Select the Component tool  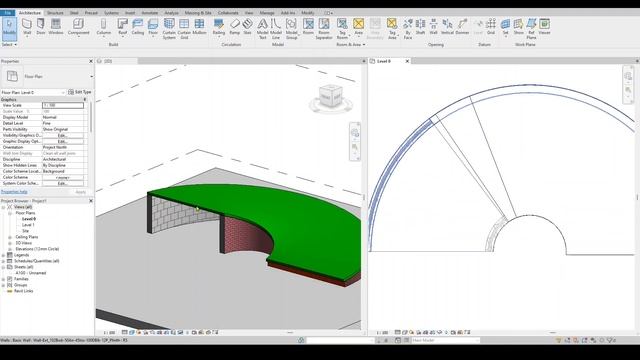78,27
